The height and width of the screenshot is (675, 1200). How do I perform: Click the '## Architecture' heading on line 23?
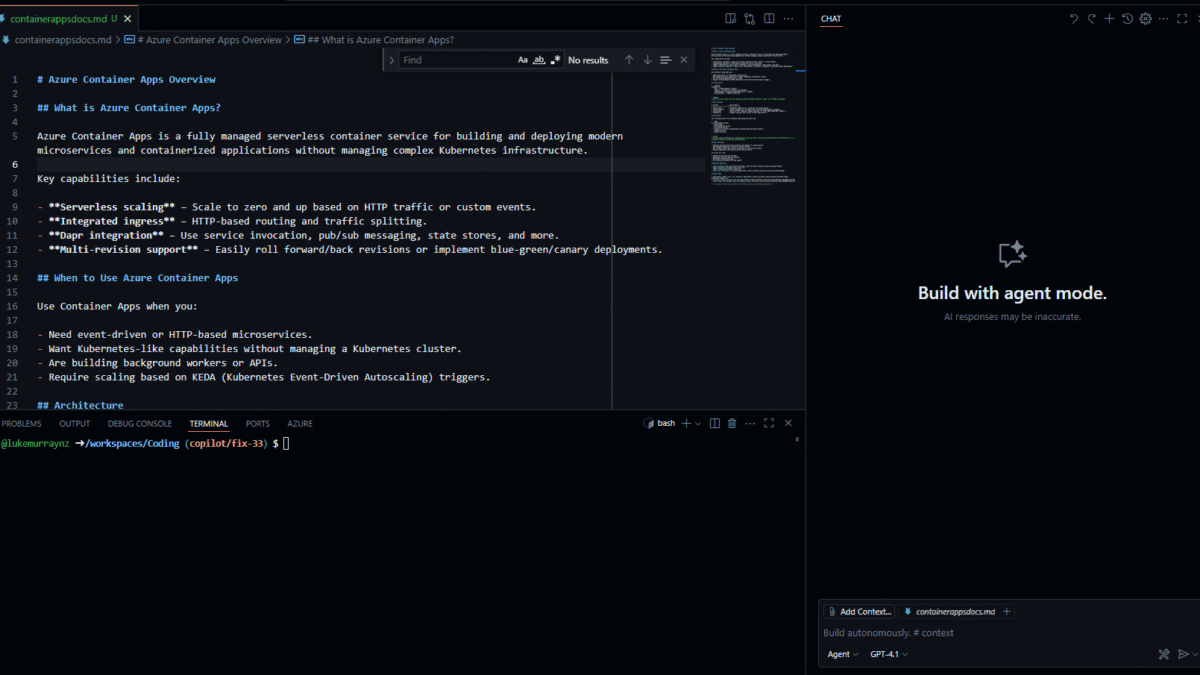(80, 406)
